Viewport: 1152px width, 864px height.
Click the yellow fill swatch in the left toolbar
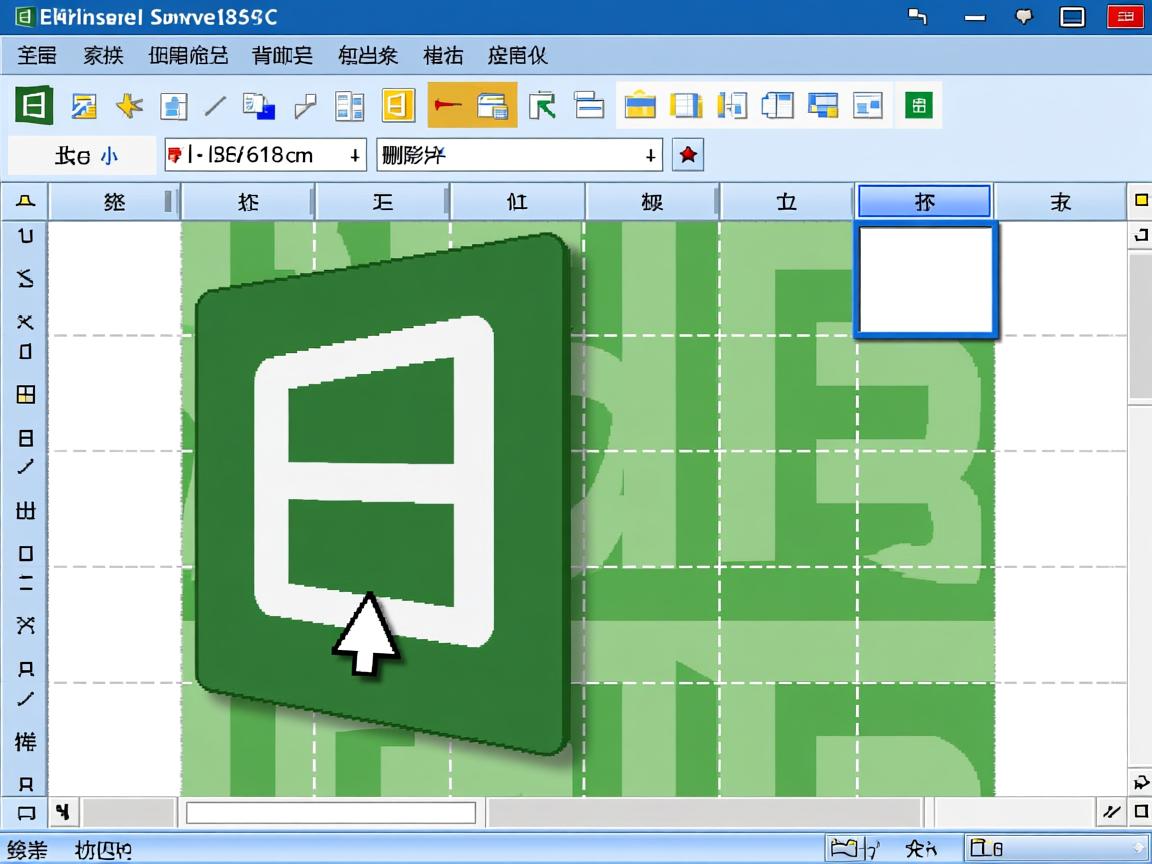click(x=25, y=394)
